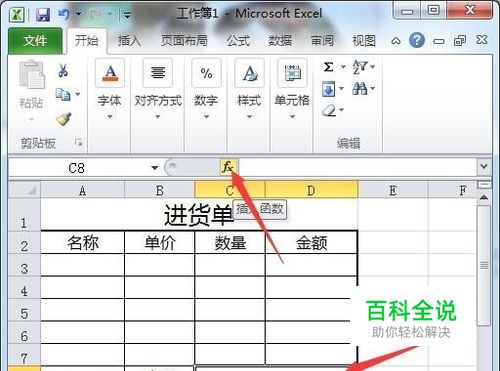The image size is (500, 371).
Task: Switch to the 插入 tab
Action: click(129, 41)
